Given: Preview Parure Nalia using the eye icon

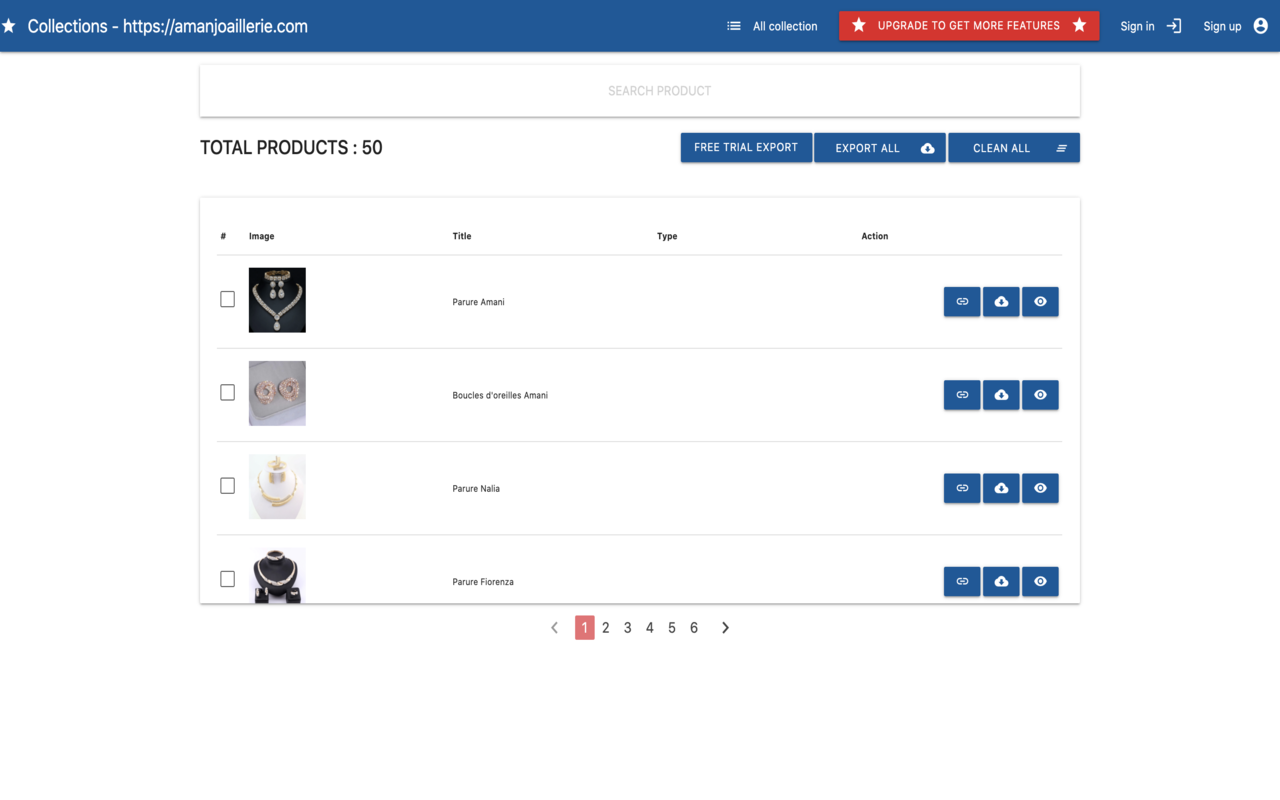Looking at the screenshot, I should (1040, 488).
